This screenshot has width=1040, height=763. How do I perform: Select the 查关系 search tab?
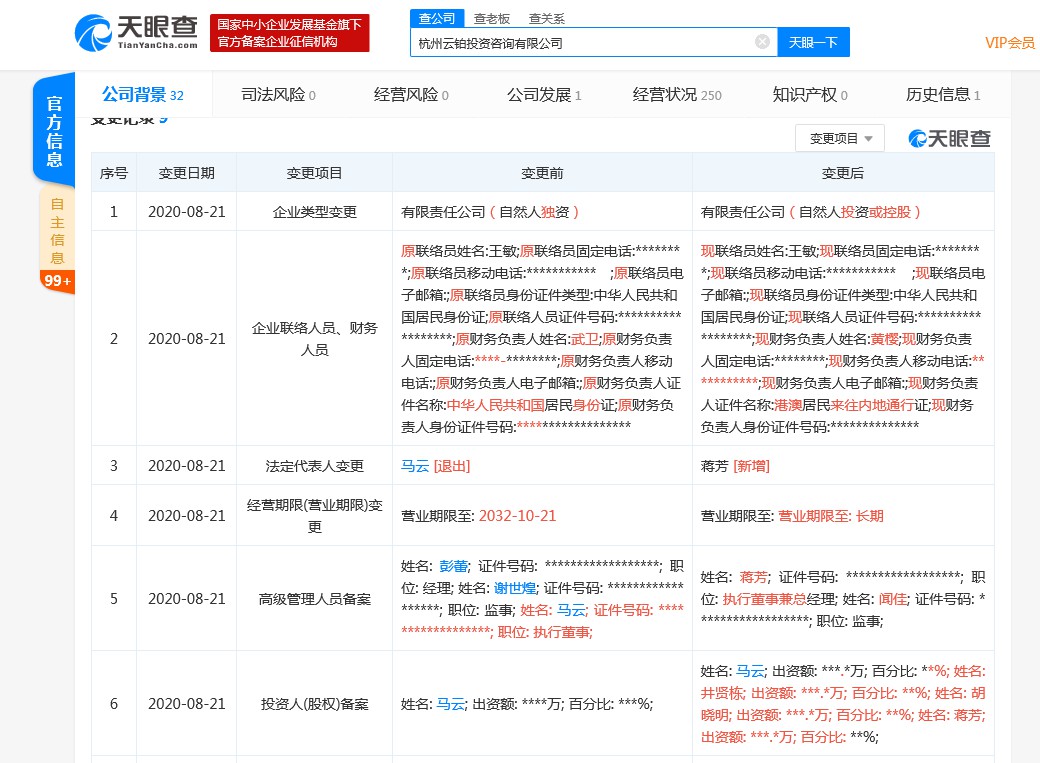(546, 19)
